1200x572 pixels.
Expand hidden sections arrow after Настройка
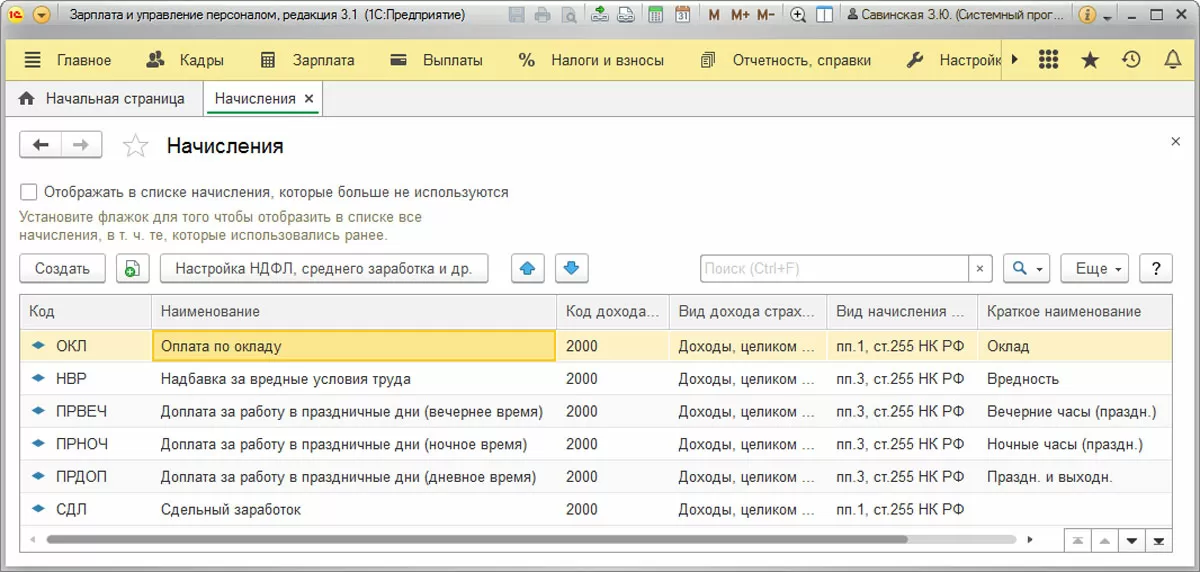click(1014, 60)
